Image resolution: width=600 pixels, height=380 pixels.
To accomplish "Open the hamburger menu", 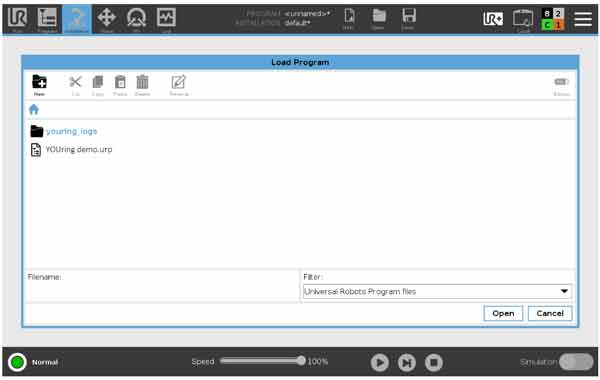I will (x=583, y=19).
